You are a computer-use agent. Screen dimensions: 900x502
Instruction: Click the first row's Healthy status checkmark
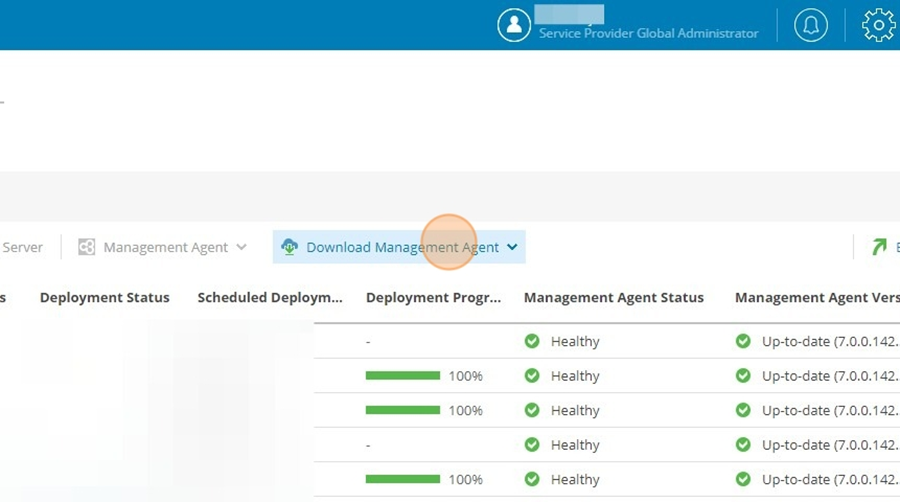point(532,341)
